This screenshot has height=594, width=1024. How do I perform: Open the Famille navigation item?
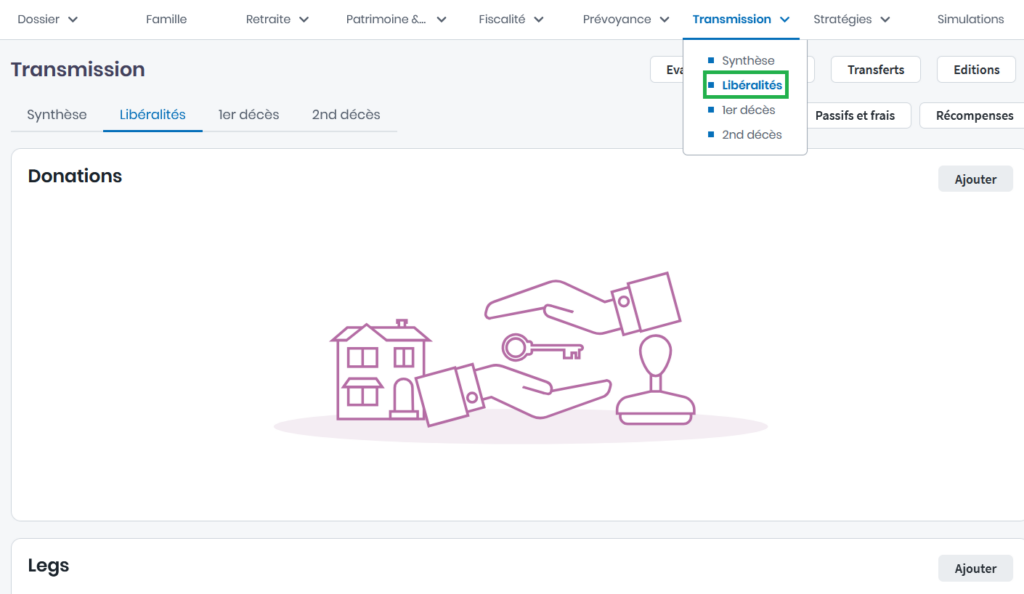point(166,19)
